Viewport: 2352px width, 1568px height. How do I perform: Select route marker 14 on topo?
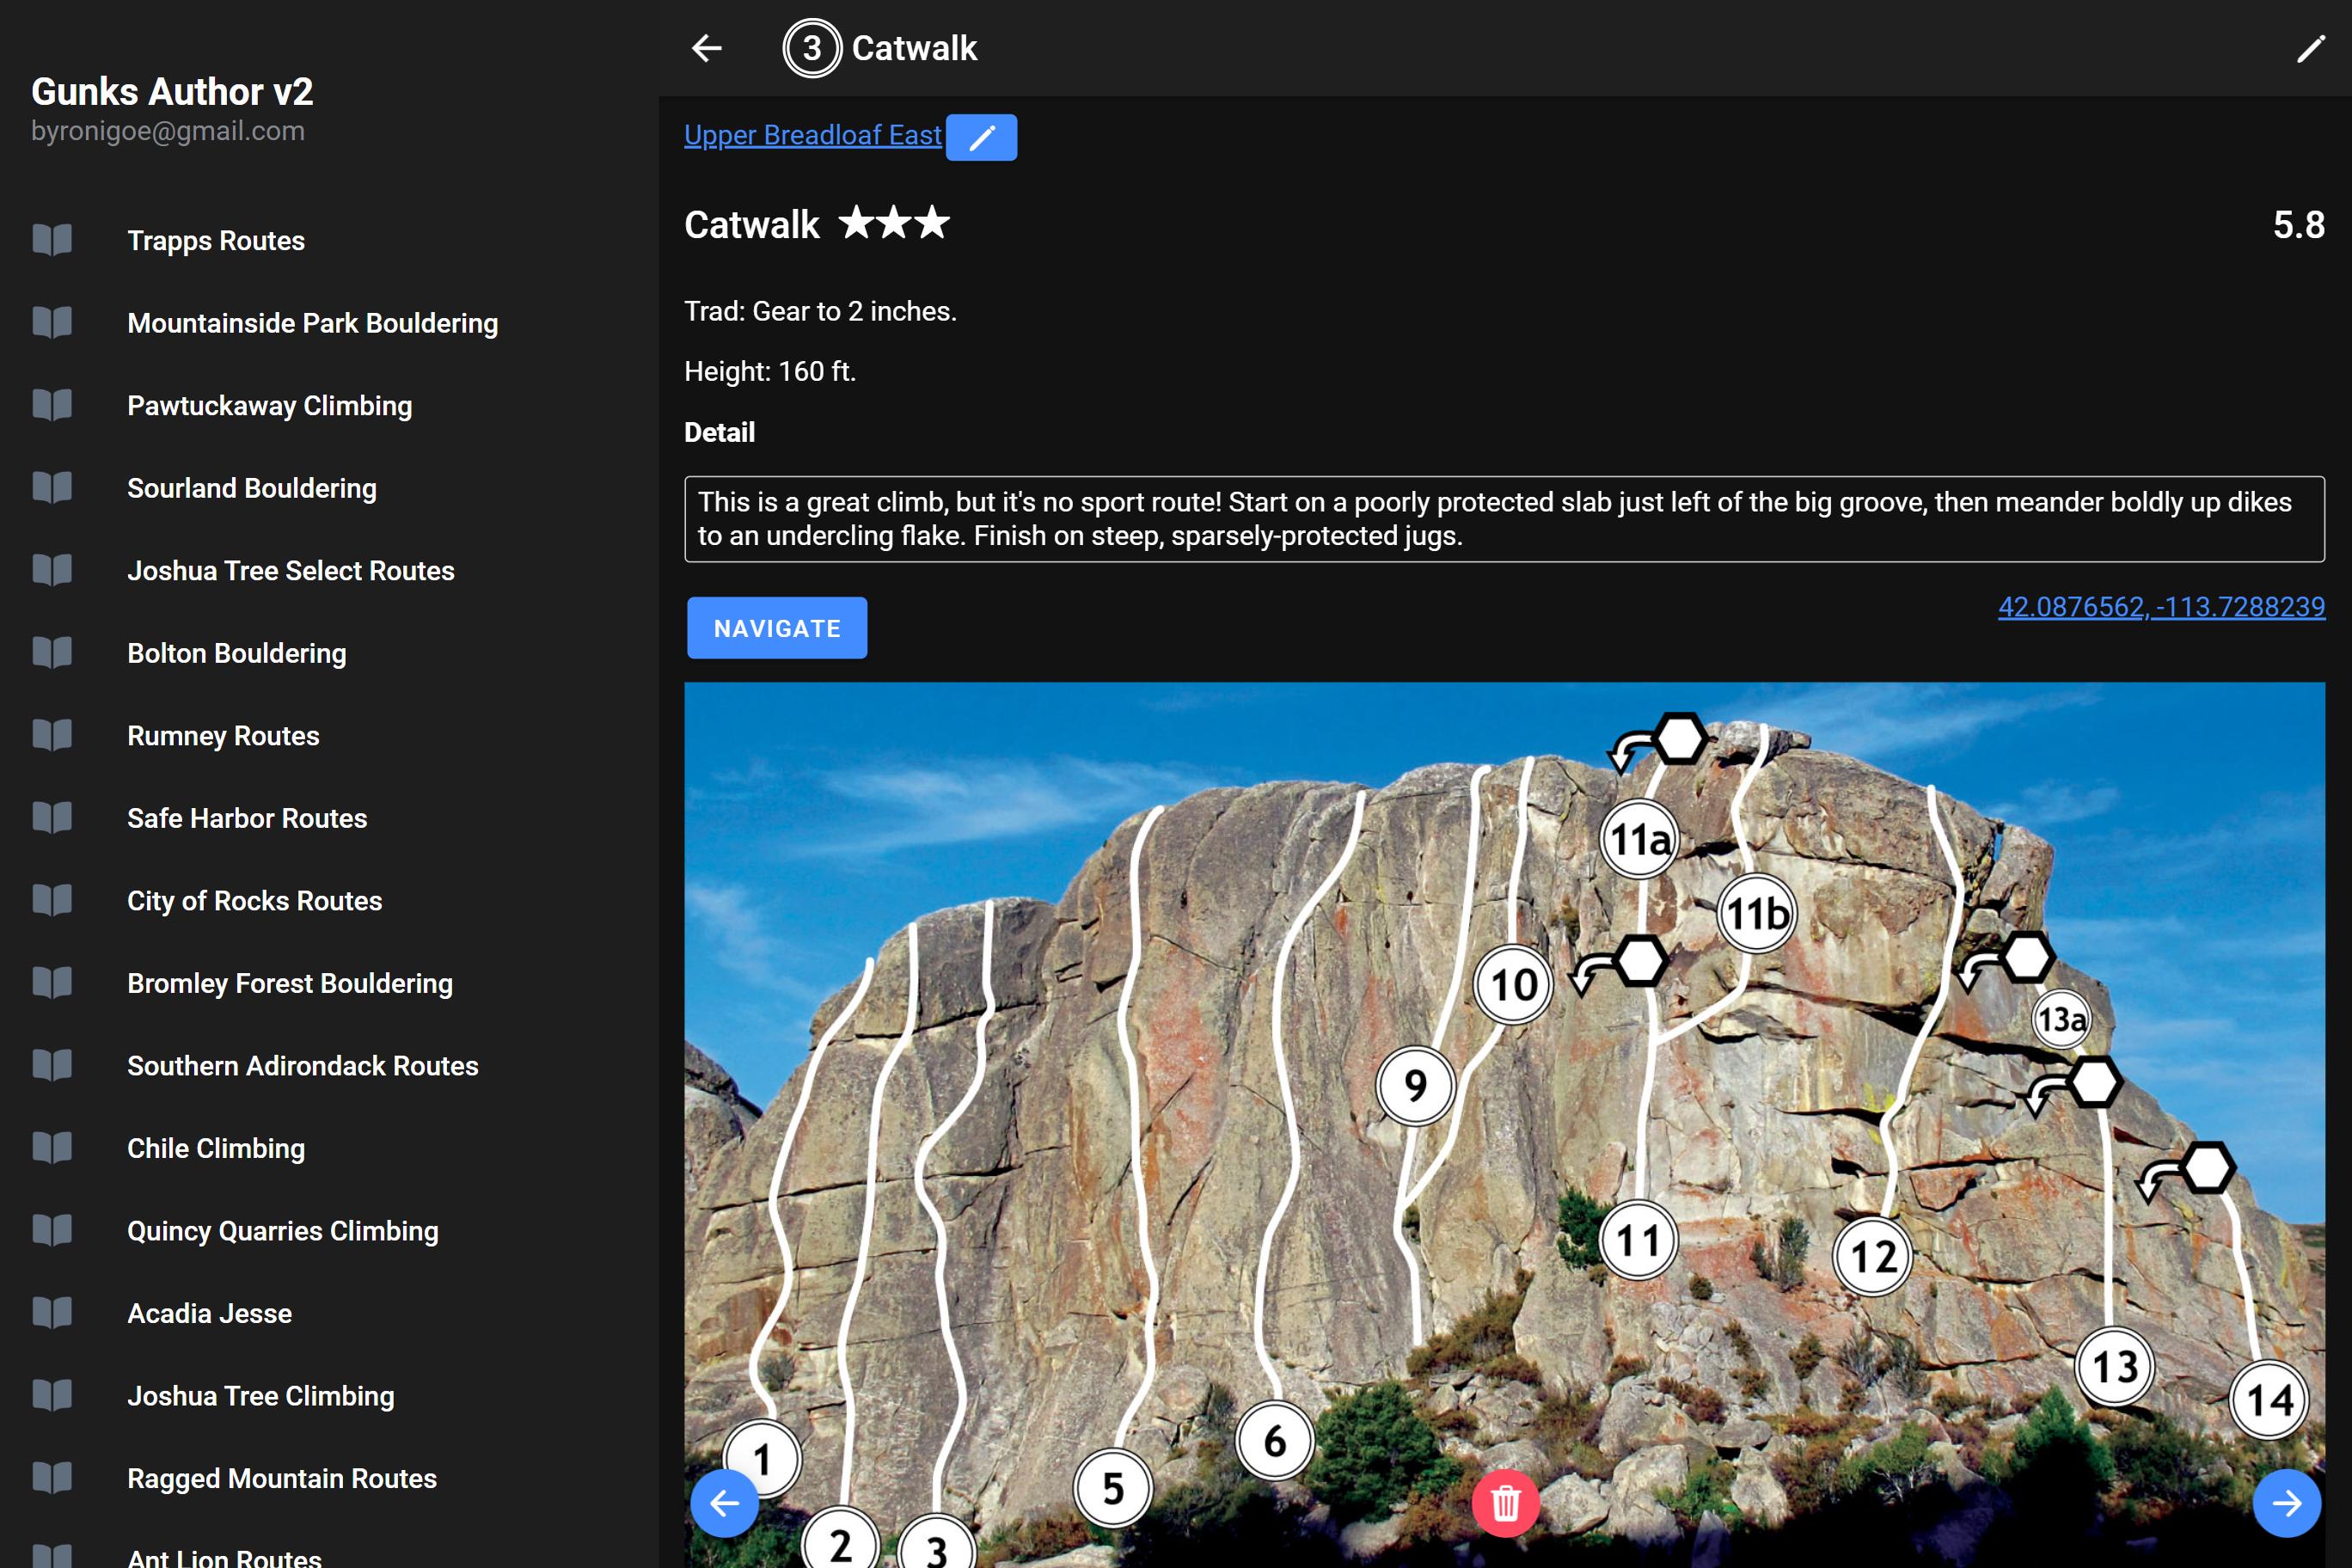[2269, 1400]
